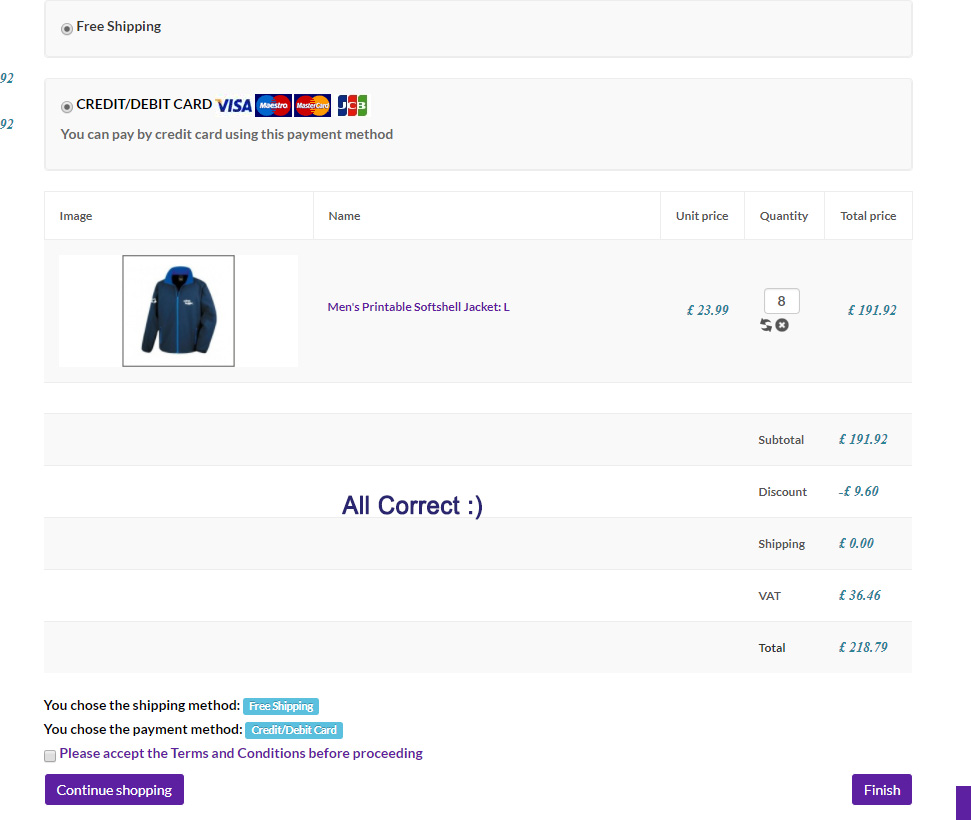This screenshot has height=820, width=971.
Task: Select the Free Shipping radio button
Action: point(67,28)
